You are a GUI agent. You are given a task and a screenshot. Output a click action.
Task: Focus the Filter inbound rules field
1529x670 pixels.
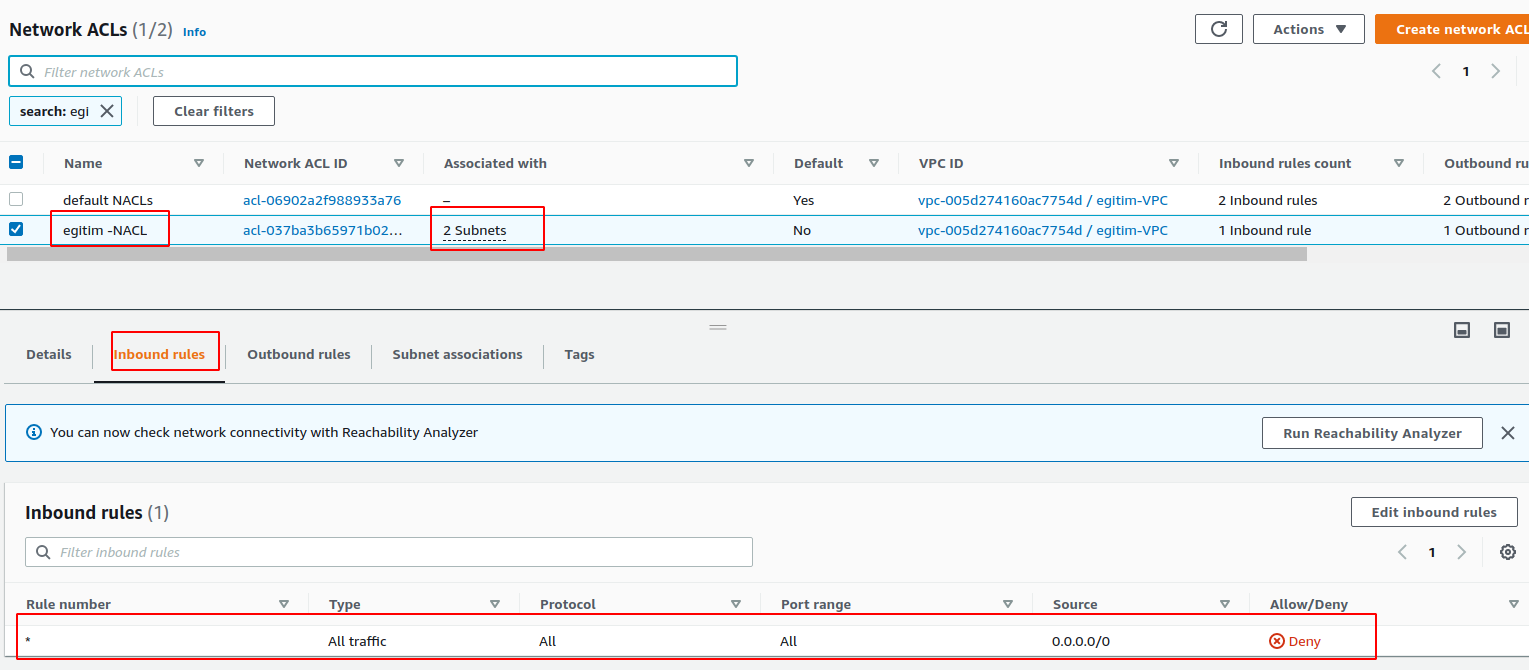click(389, 552)
